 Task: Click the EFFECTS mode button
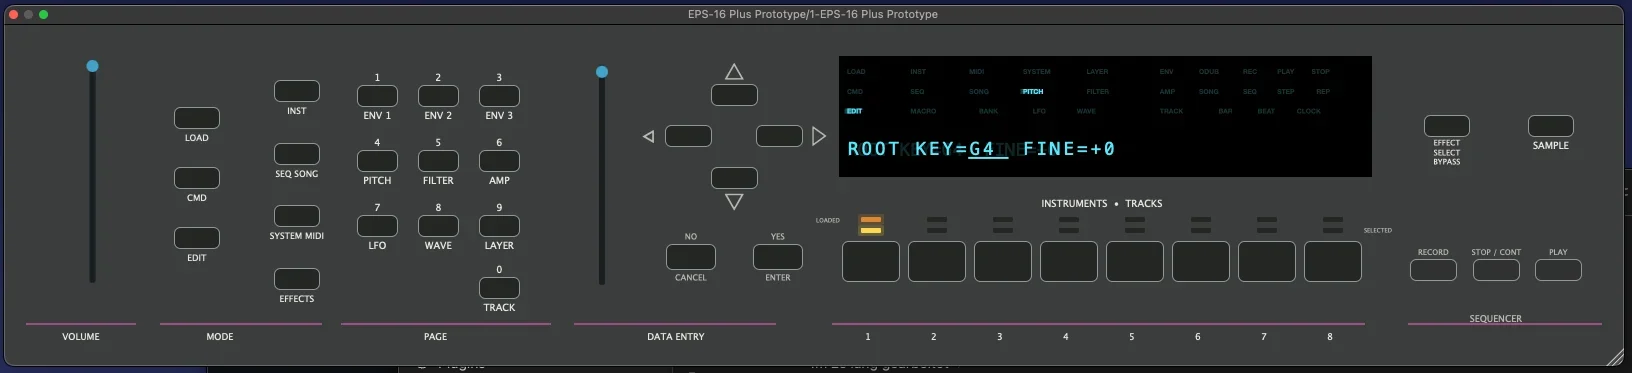coord(297,279)
